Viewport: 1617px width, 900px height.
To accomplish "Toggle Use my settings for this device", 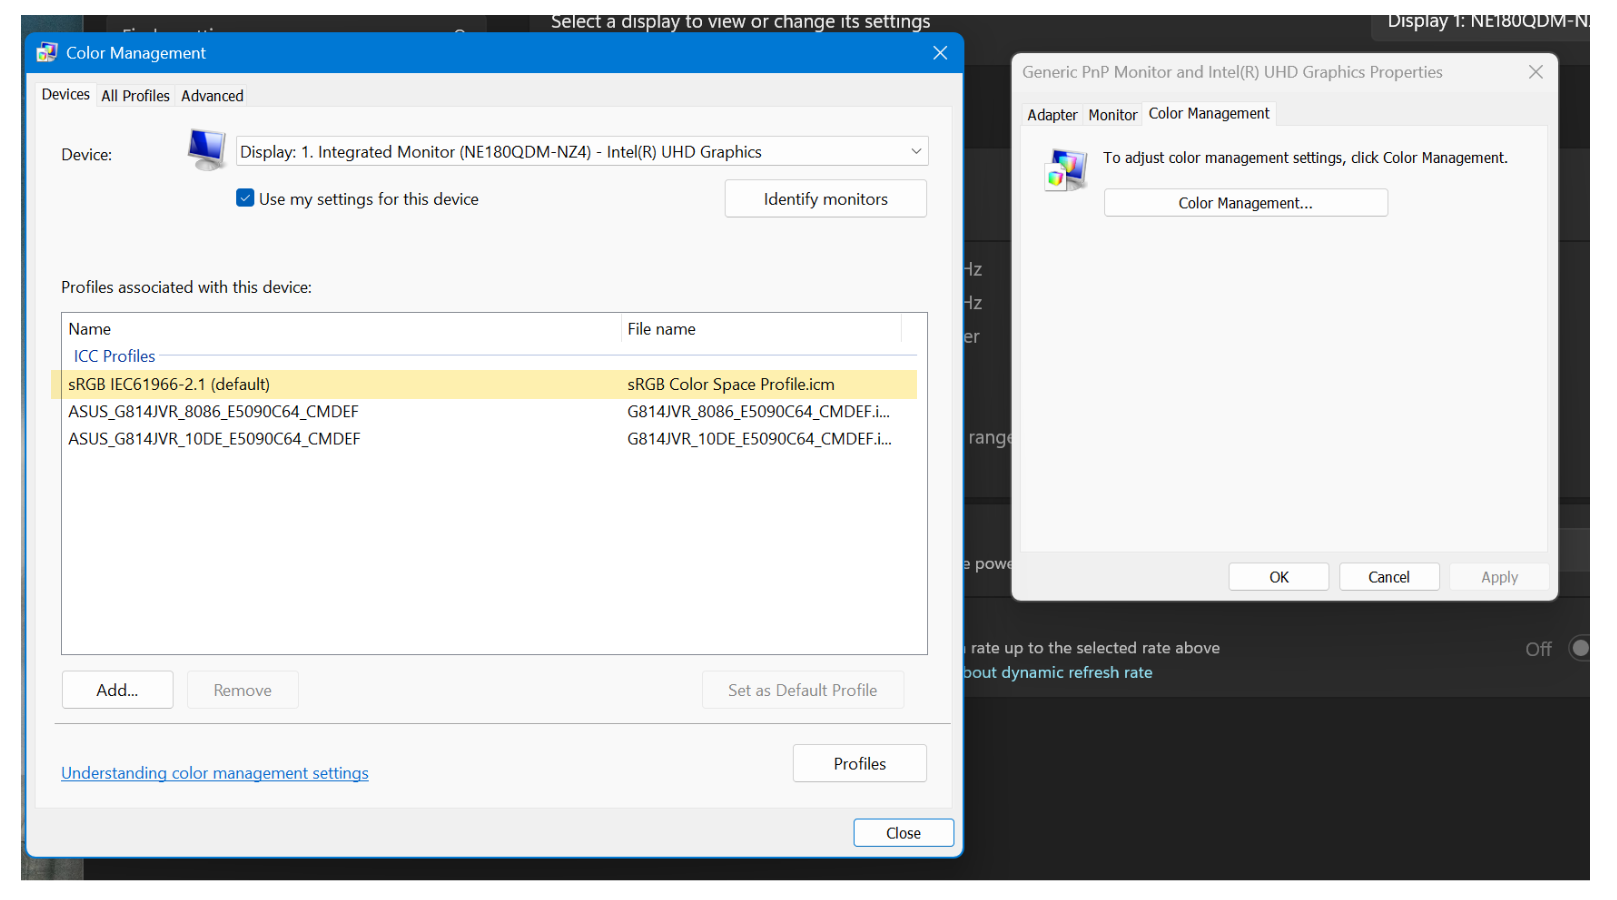I will pos(245,198).
